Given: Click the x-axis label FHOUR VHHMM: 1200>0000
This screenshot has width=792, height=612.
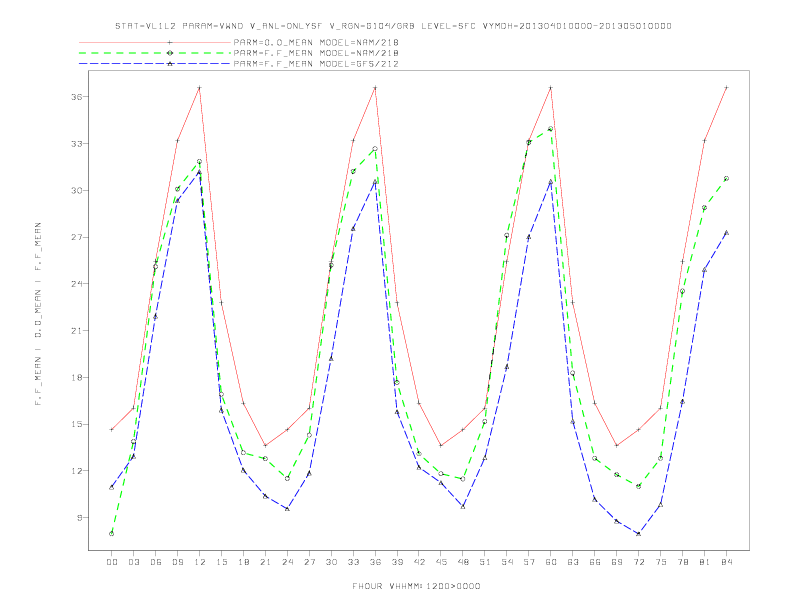Looking at the screenshot, I should 416,586.
